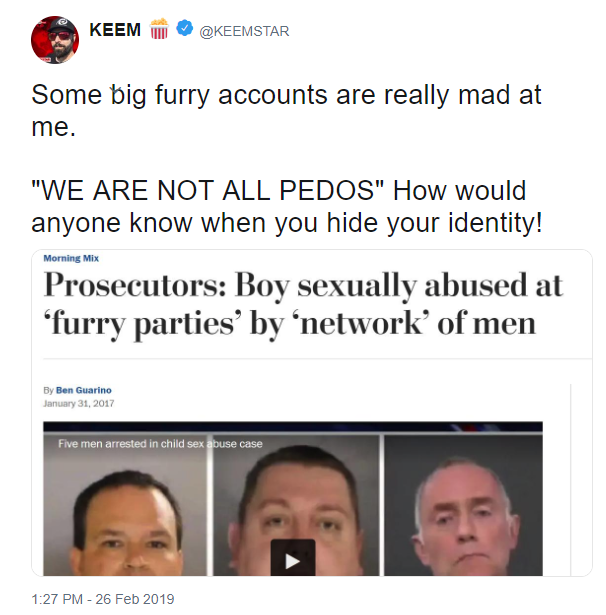Screen dimensions: 606x615
Task: Click the 'furry parties' headline line
Action: click(x=289, y=323)
